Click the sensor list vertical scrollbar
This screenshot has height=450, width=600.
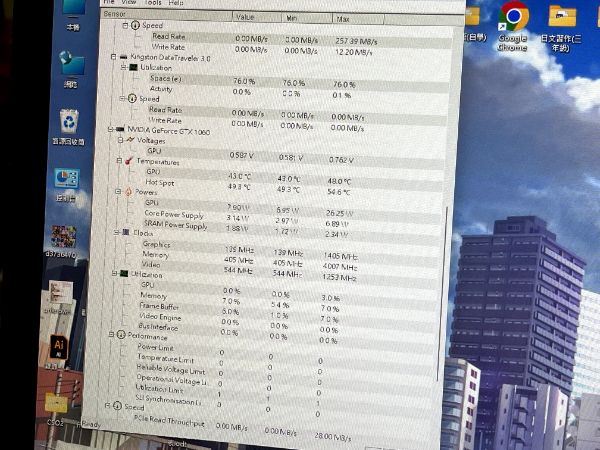click(x=442, y=293)
